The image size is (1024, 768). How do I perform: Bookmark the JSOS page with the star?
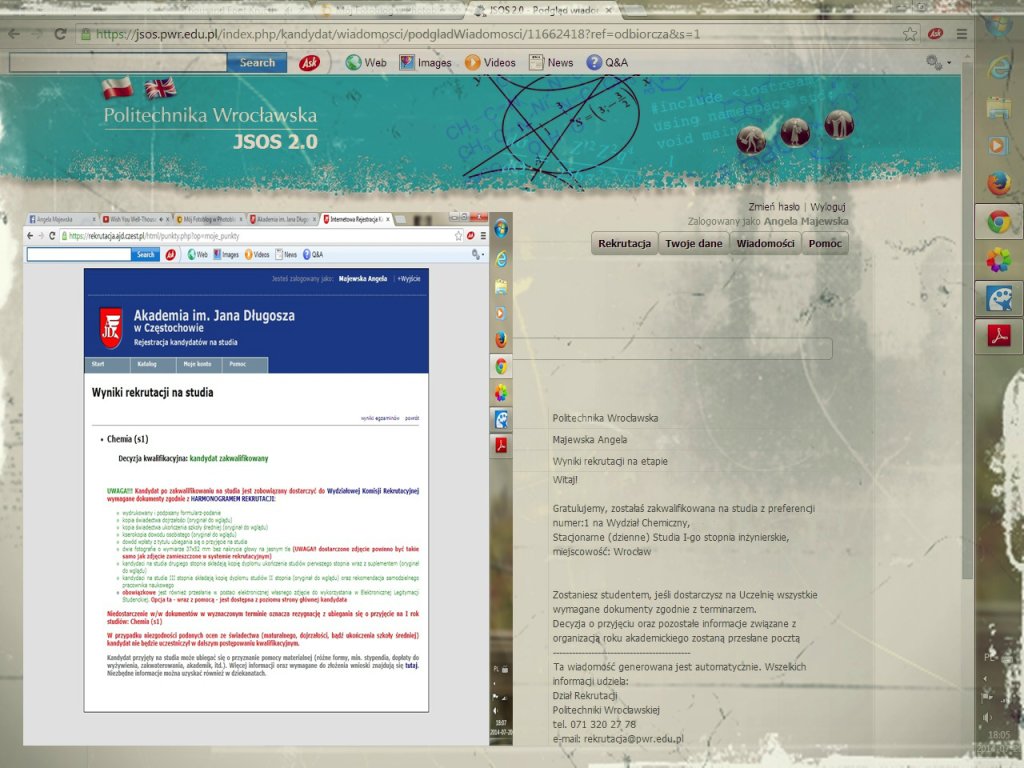pyautogui.click(x=910, y=34)
